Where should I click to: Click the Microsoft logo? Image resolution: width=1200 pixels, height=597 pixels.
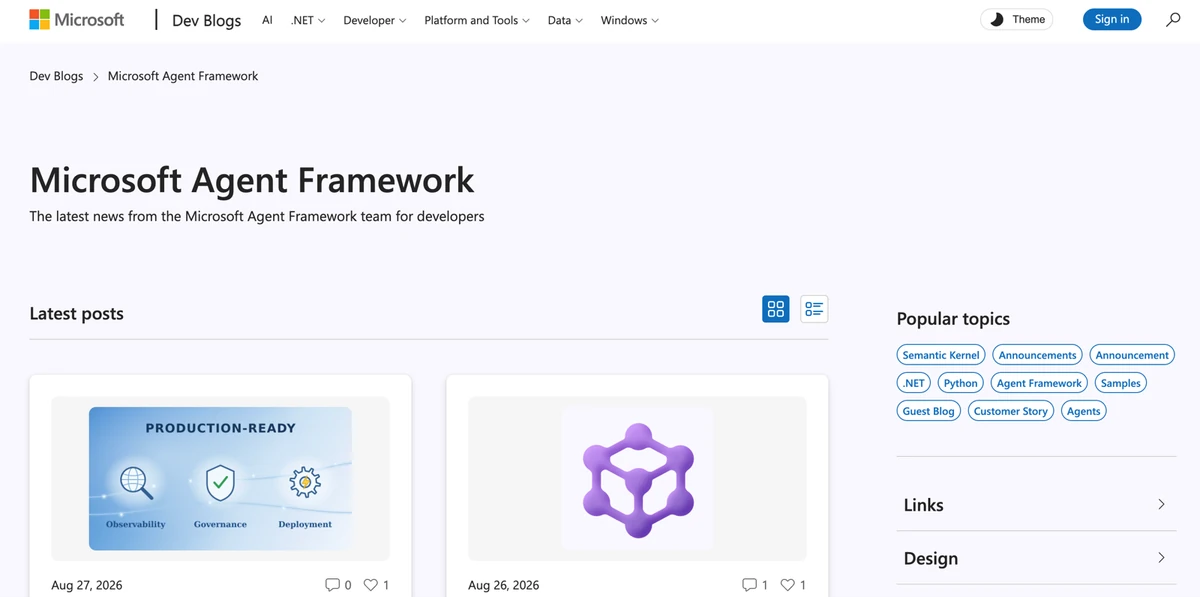click(77, 19)
